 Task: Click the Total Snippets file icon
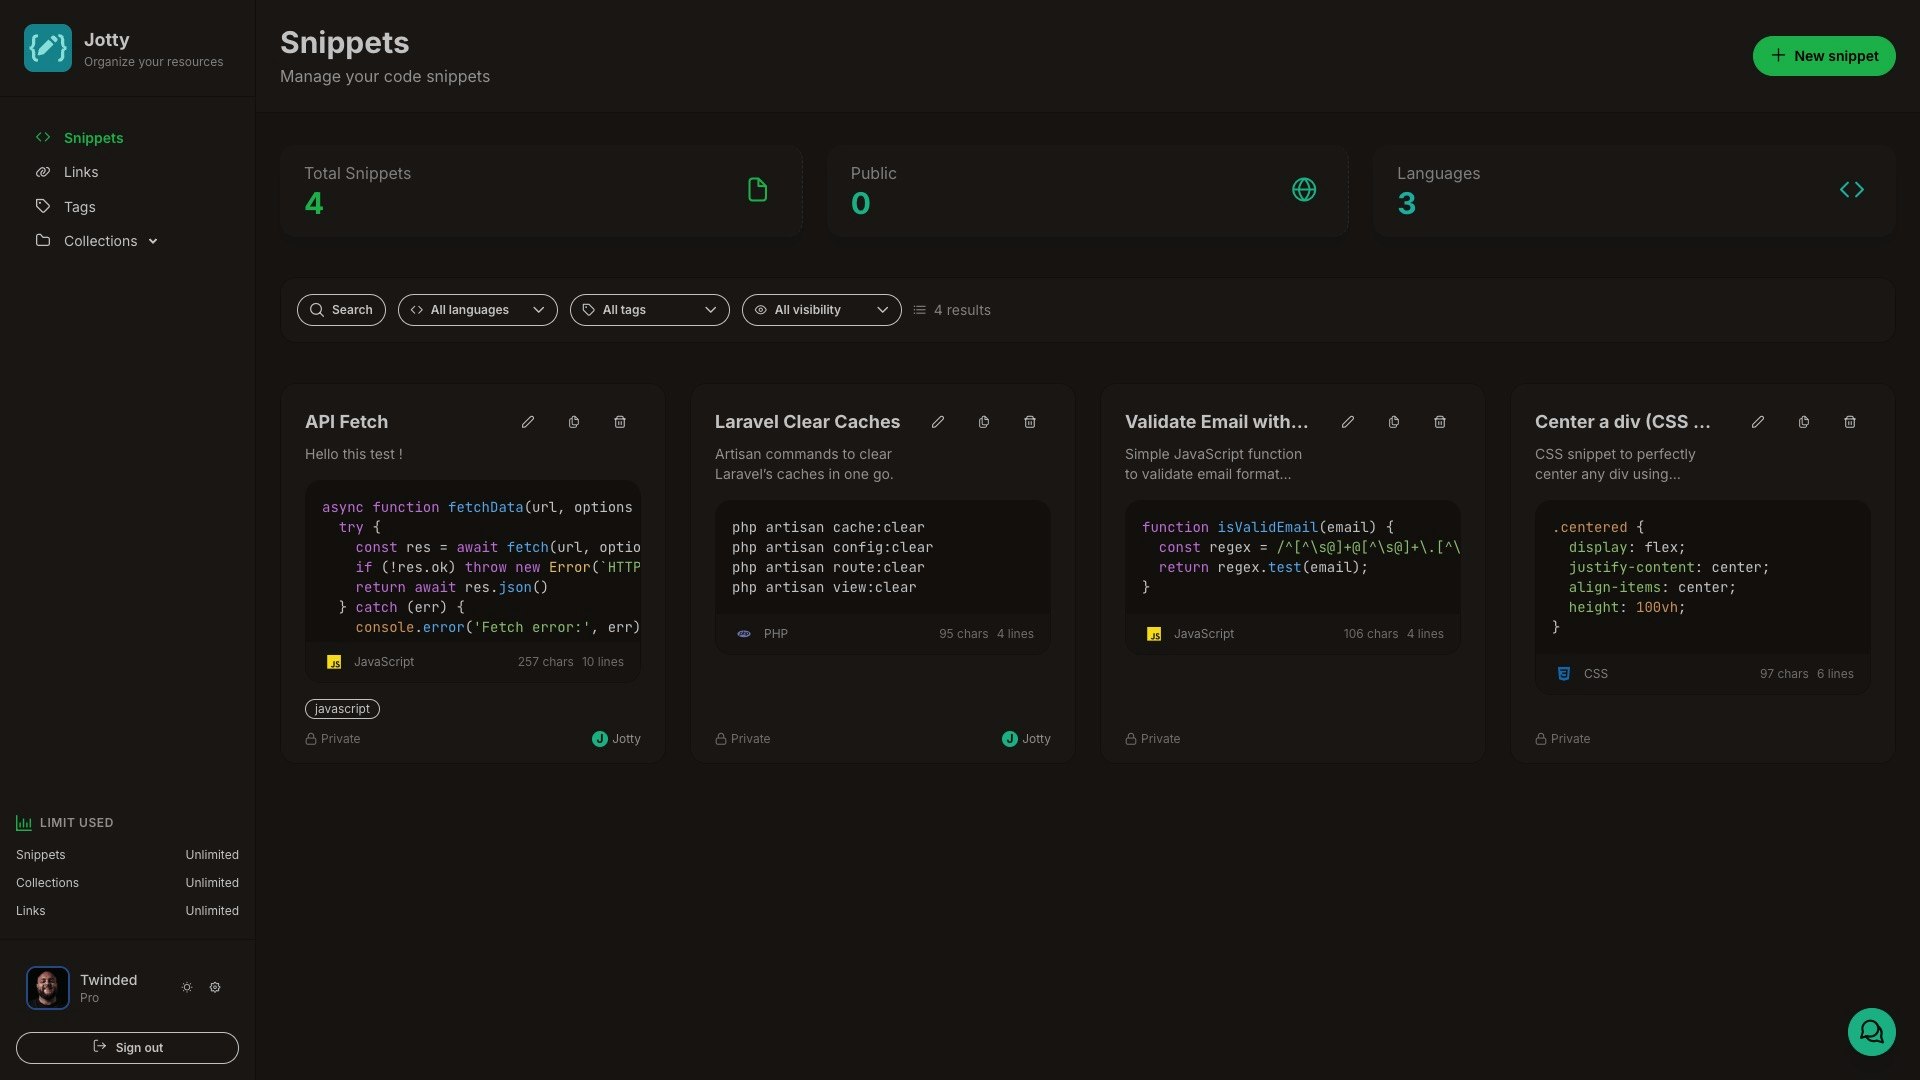758,189
